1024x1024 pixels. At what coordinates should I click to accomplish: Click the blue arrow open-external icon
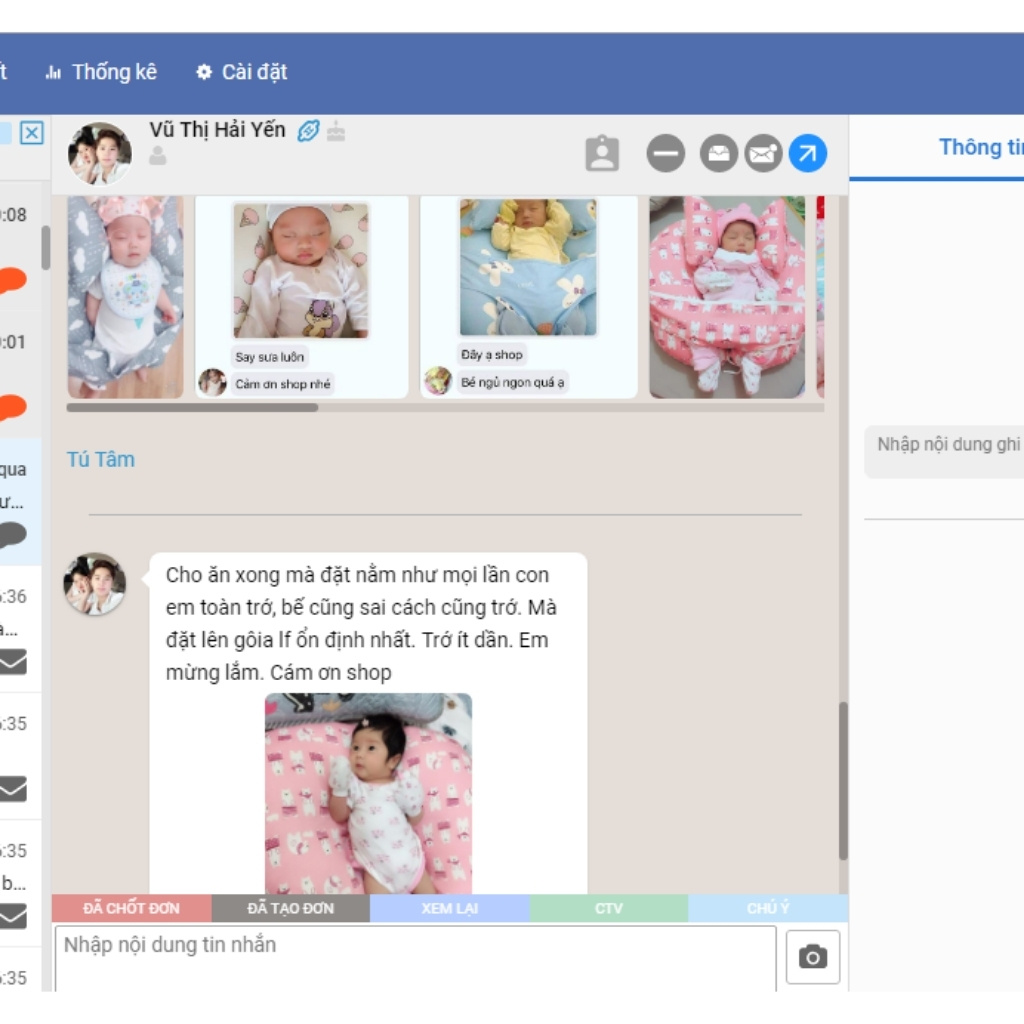(808, 153)
